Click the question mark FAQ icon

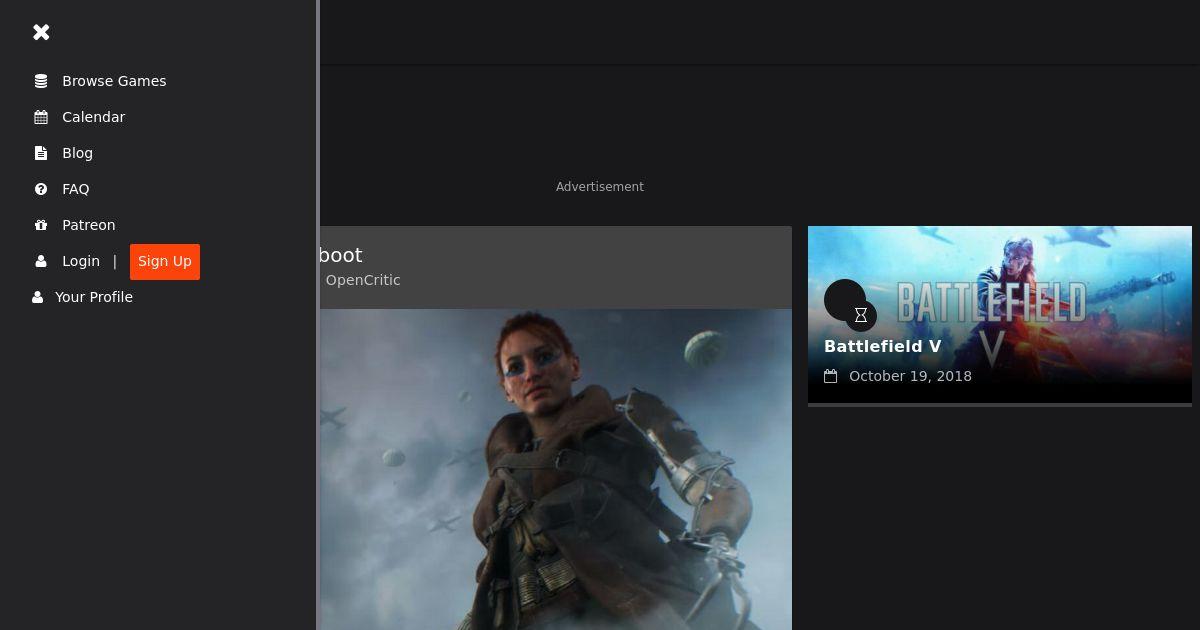41,189
